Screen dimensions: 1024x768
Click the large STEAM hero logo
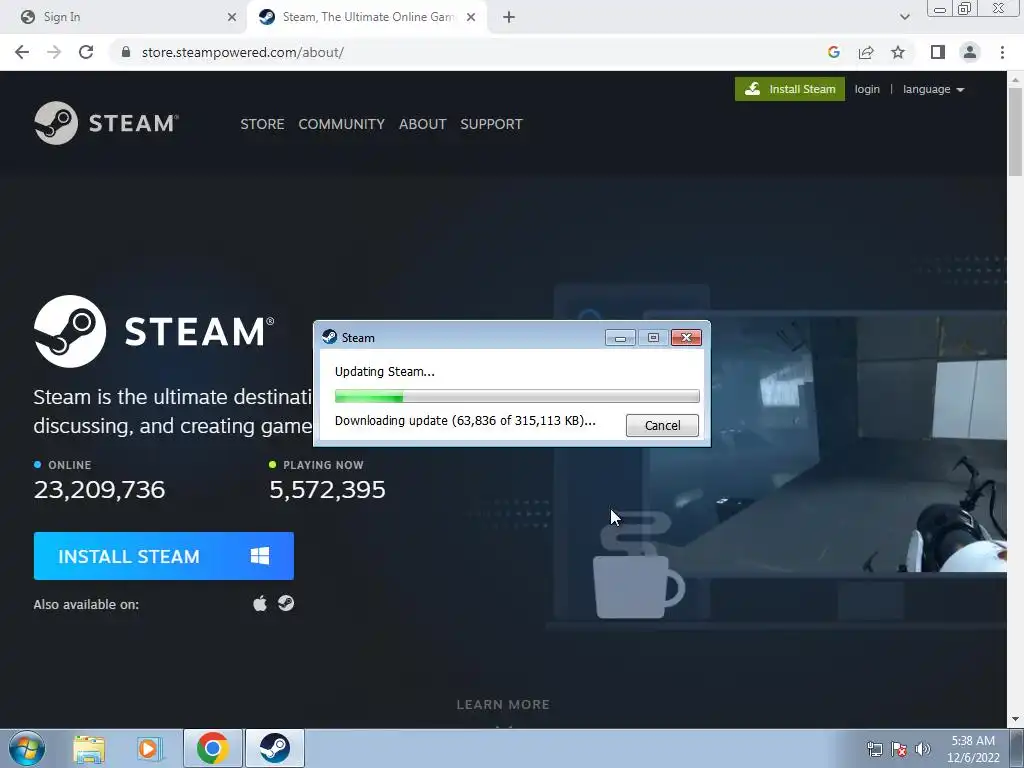154,331
